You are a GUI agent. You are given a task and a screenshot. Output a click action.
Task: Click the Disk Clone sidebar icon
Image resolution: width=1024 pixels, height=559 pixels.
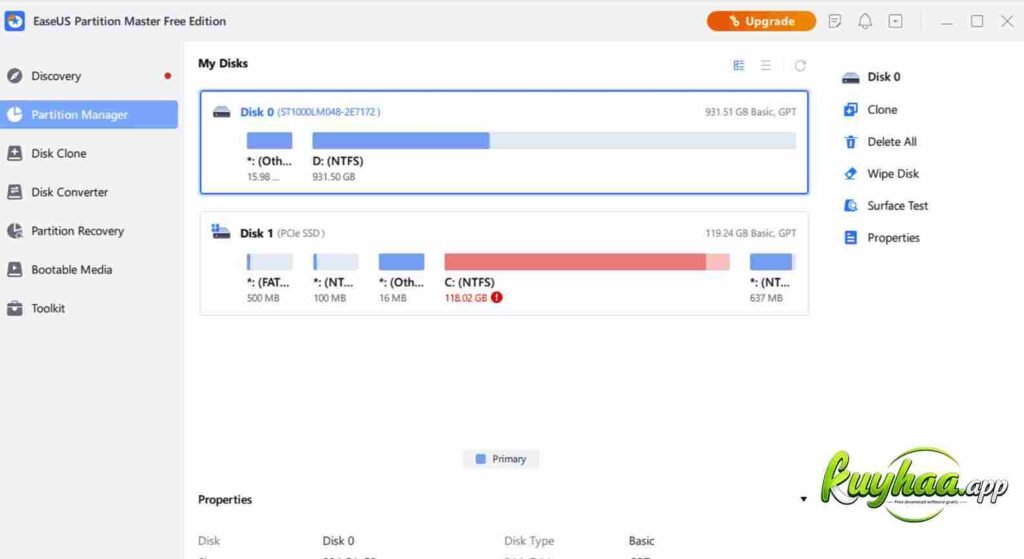coord(14,153)
